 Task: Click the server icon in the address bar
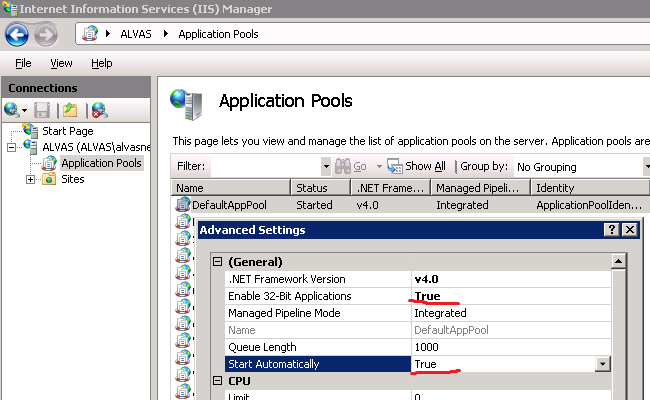coord(90,34)
